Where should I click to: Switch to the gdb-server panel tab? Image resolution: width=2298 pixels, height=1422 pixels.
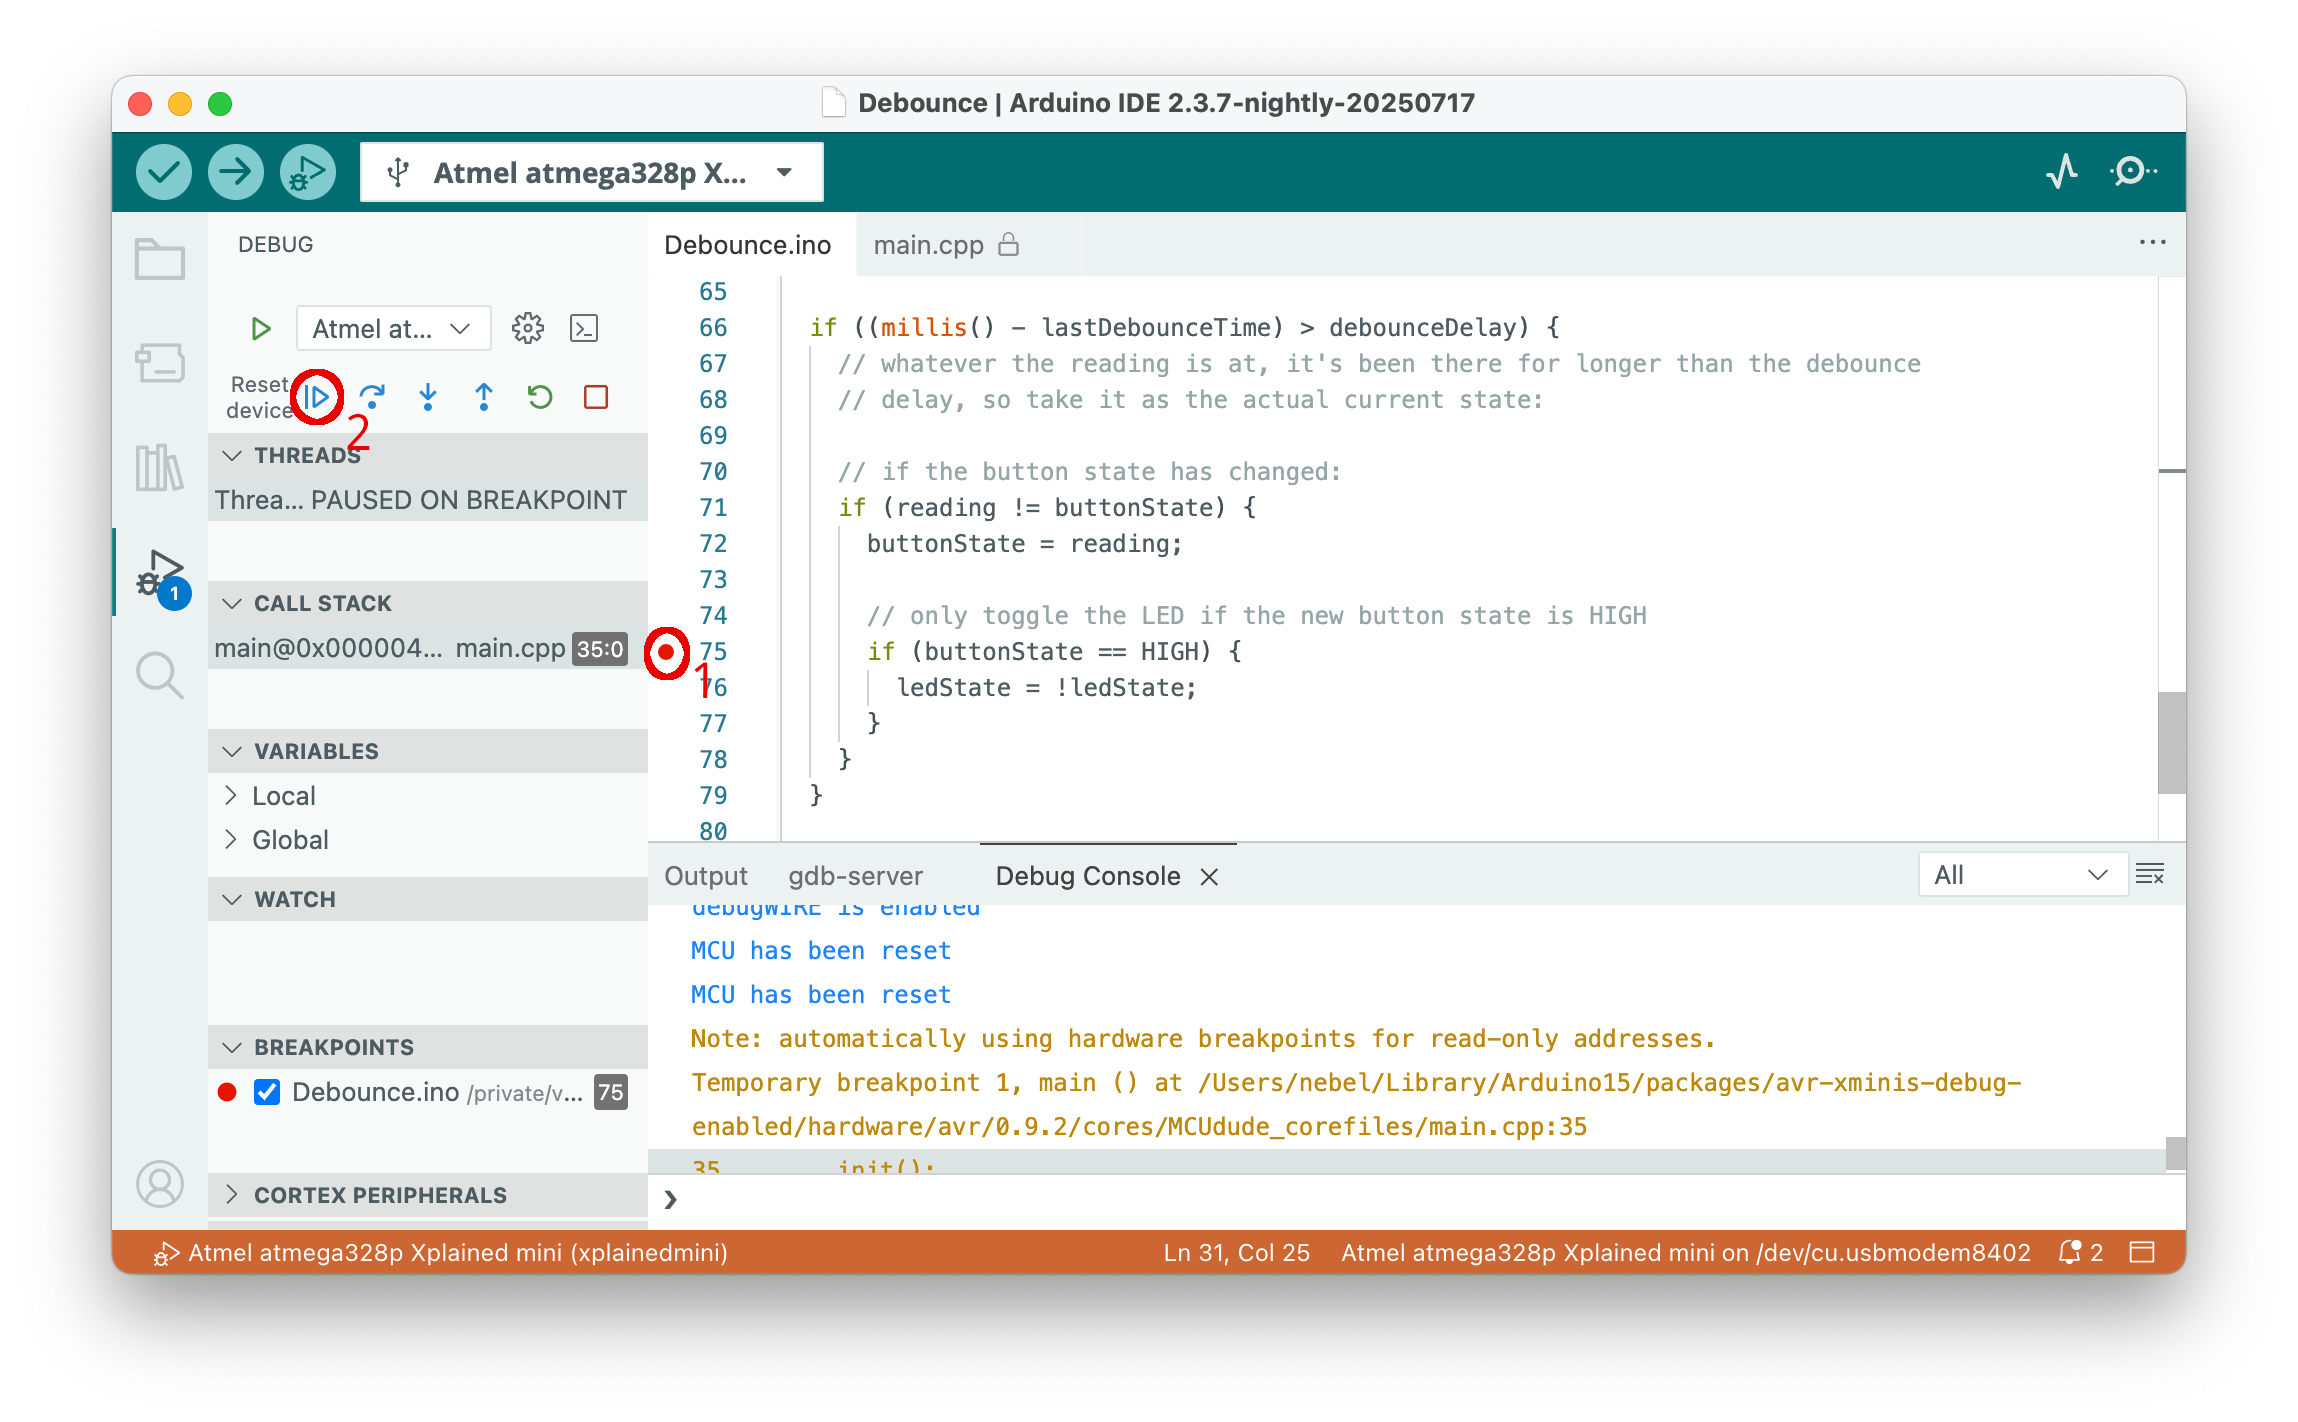pos(855,876)
